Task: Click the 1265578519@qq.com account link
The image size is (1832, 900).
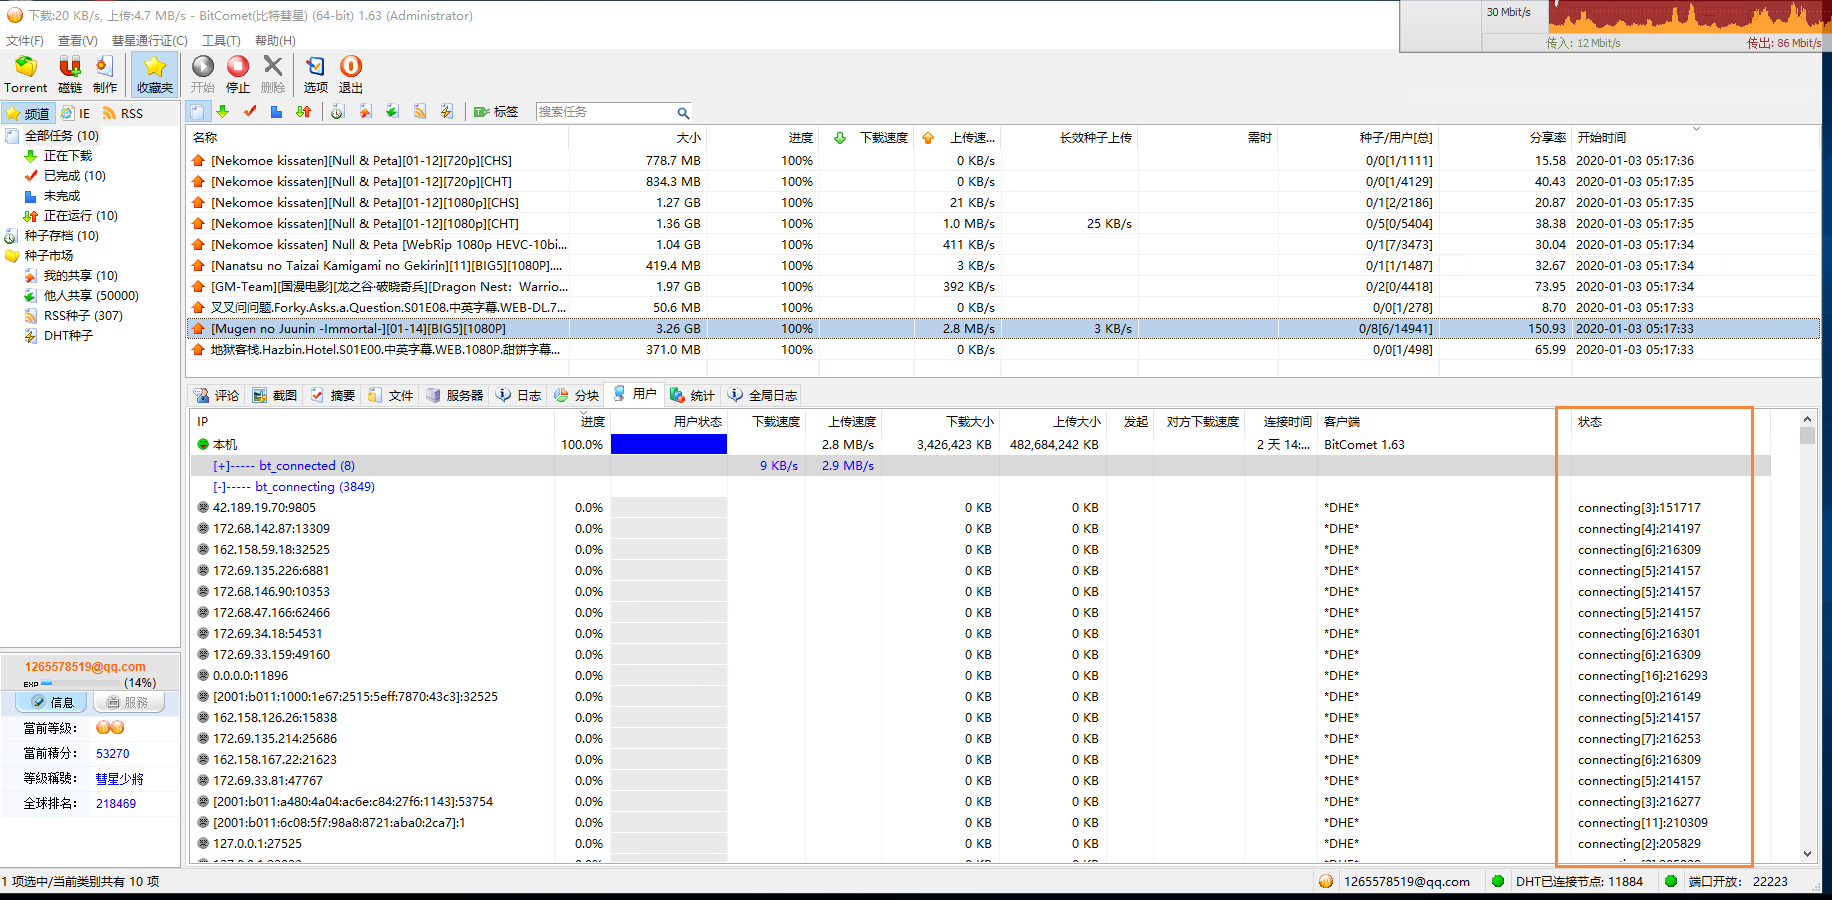Action: [85, 667]
